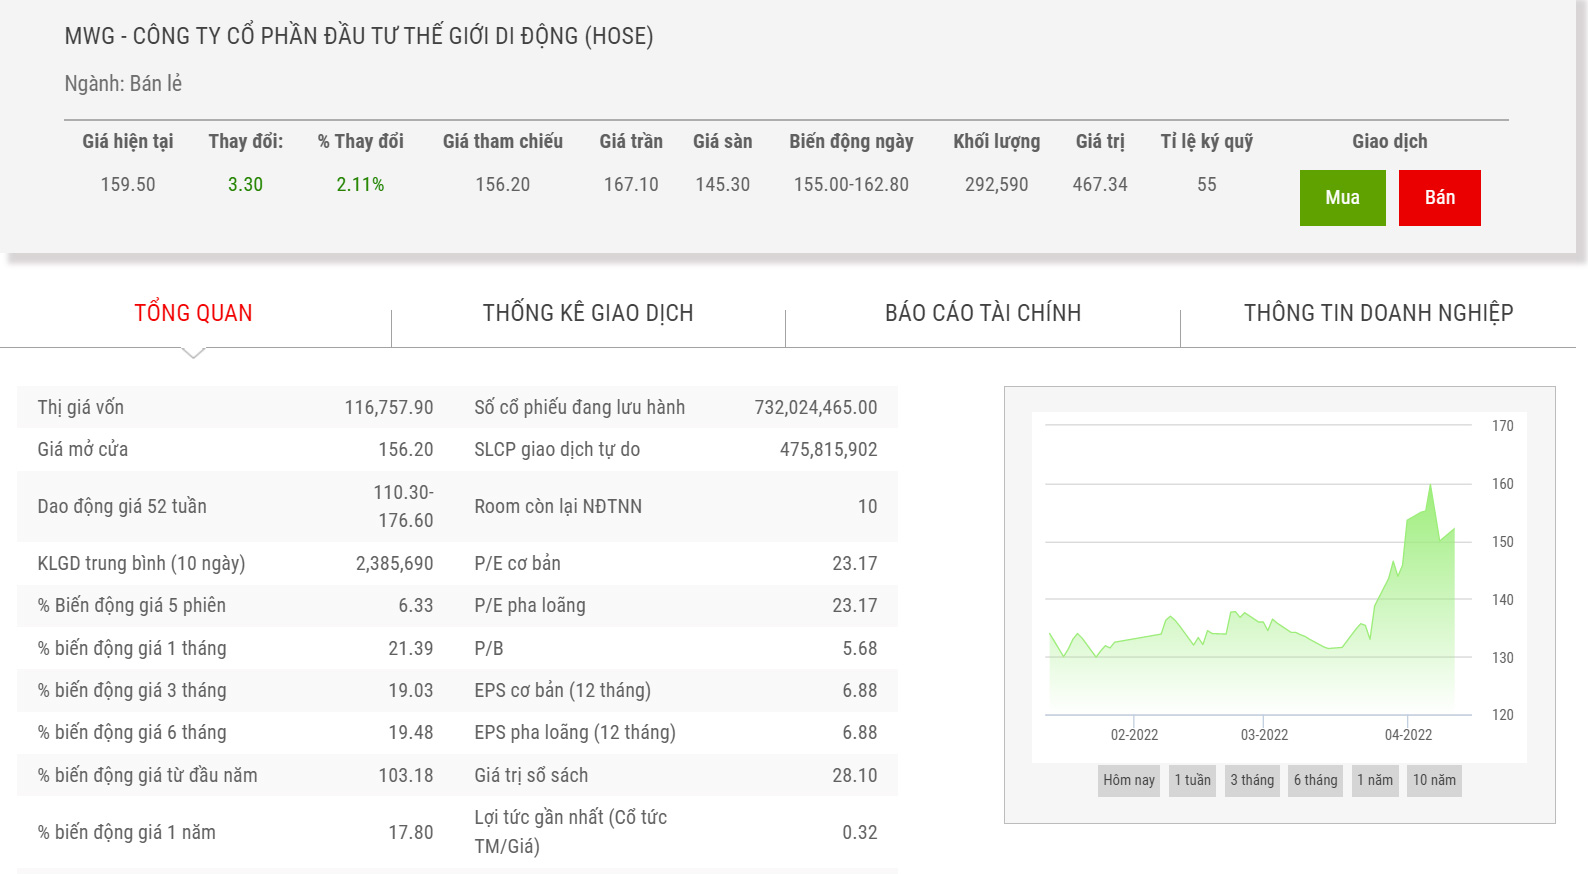Select the EPS cơ bản (12 tháng) row

tap(675, 691)
